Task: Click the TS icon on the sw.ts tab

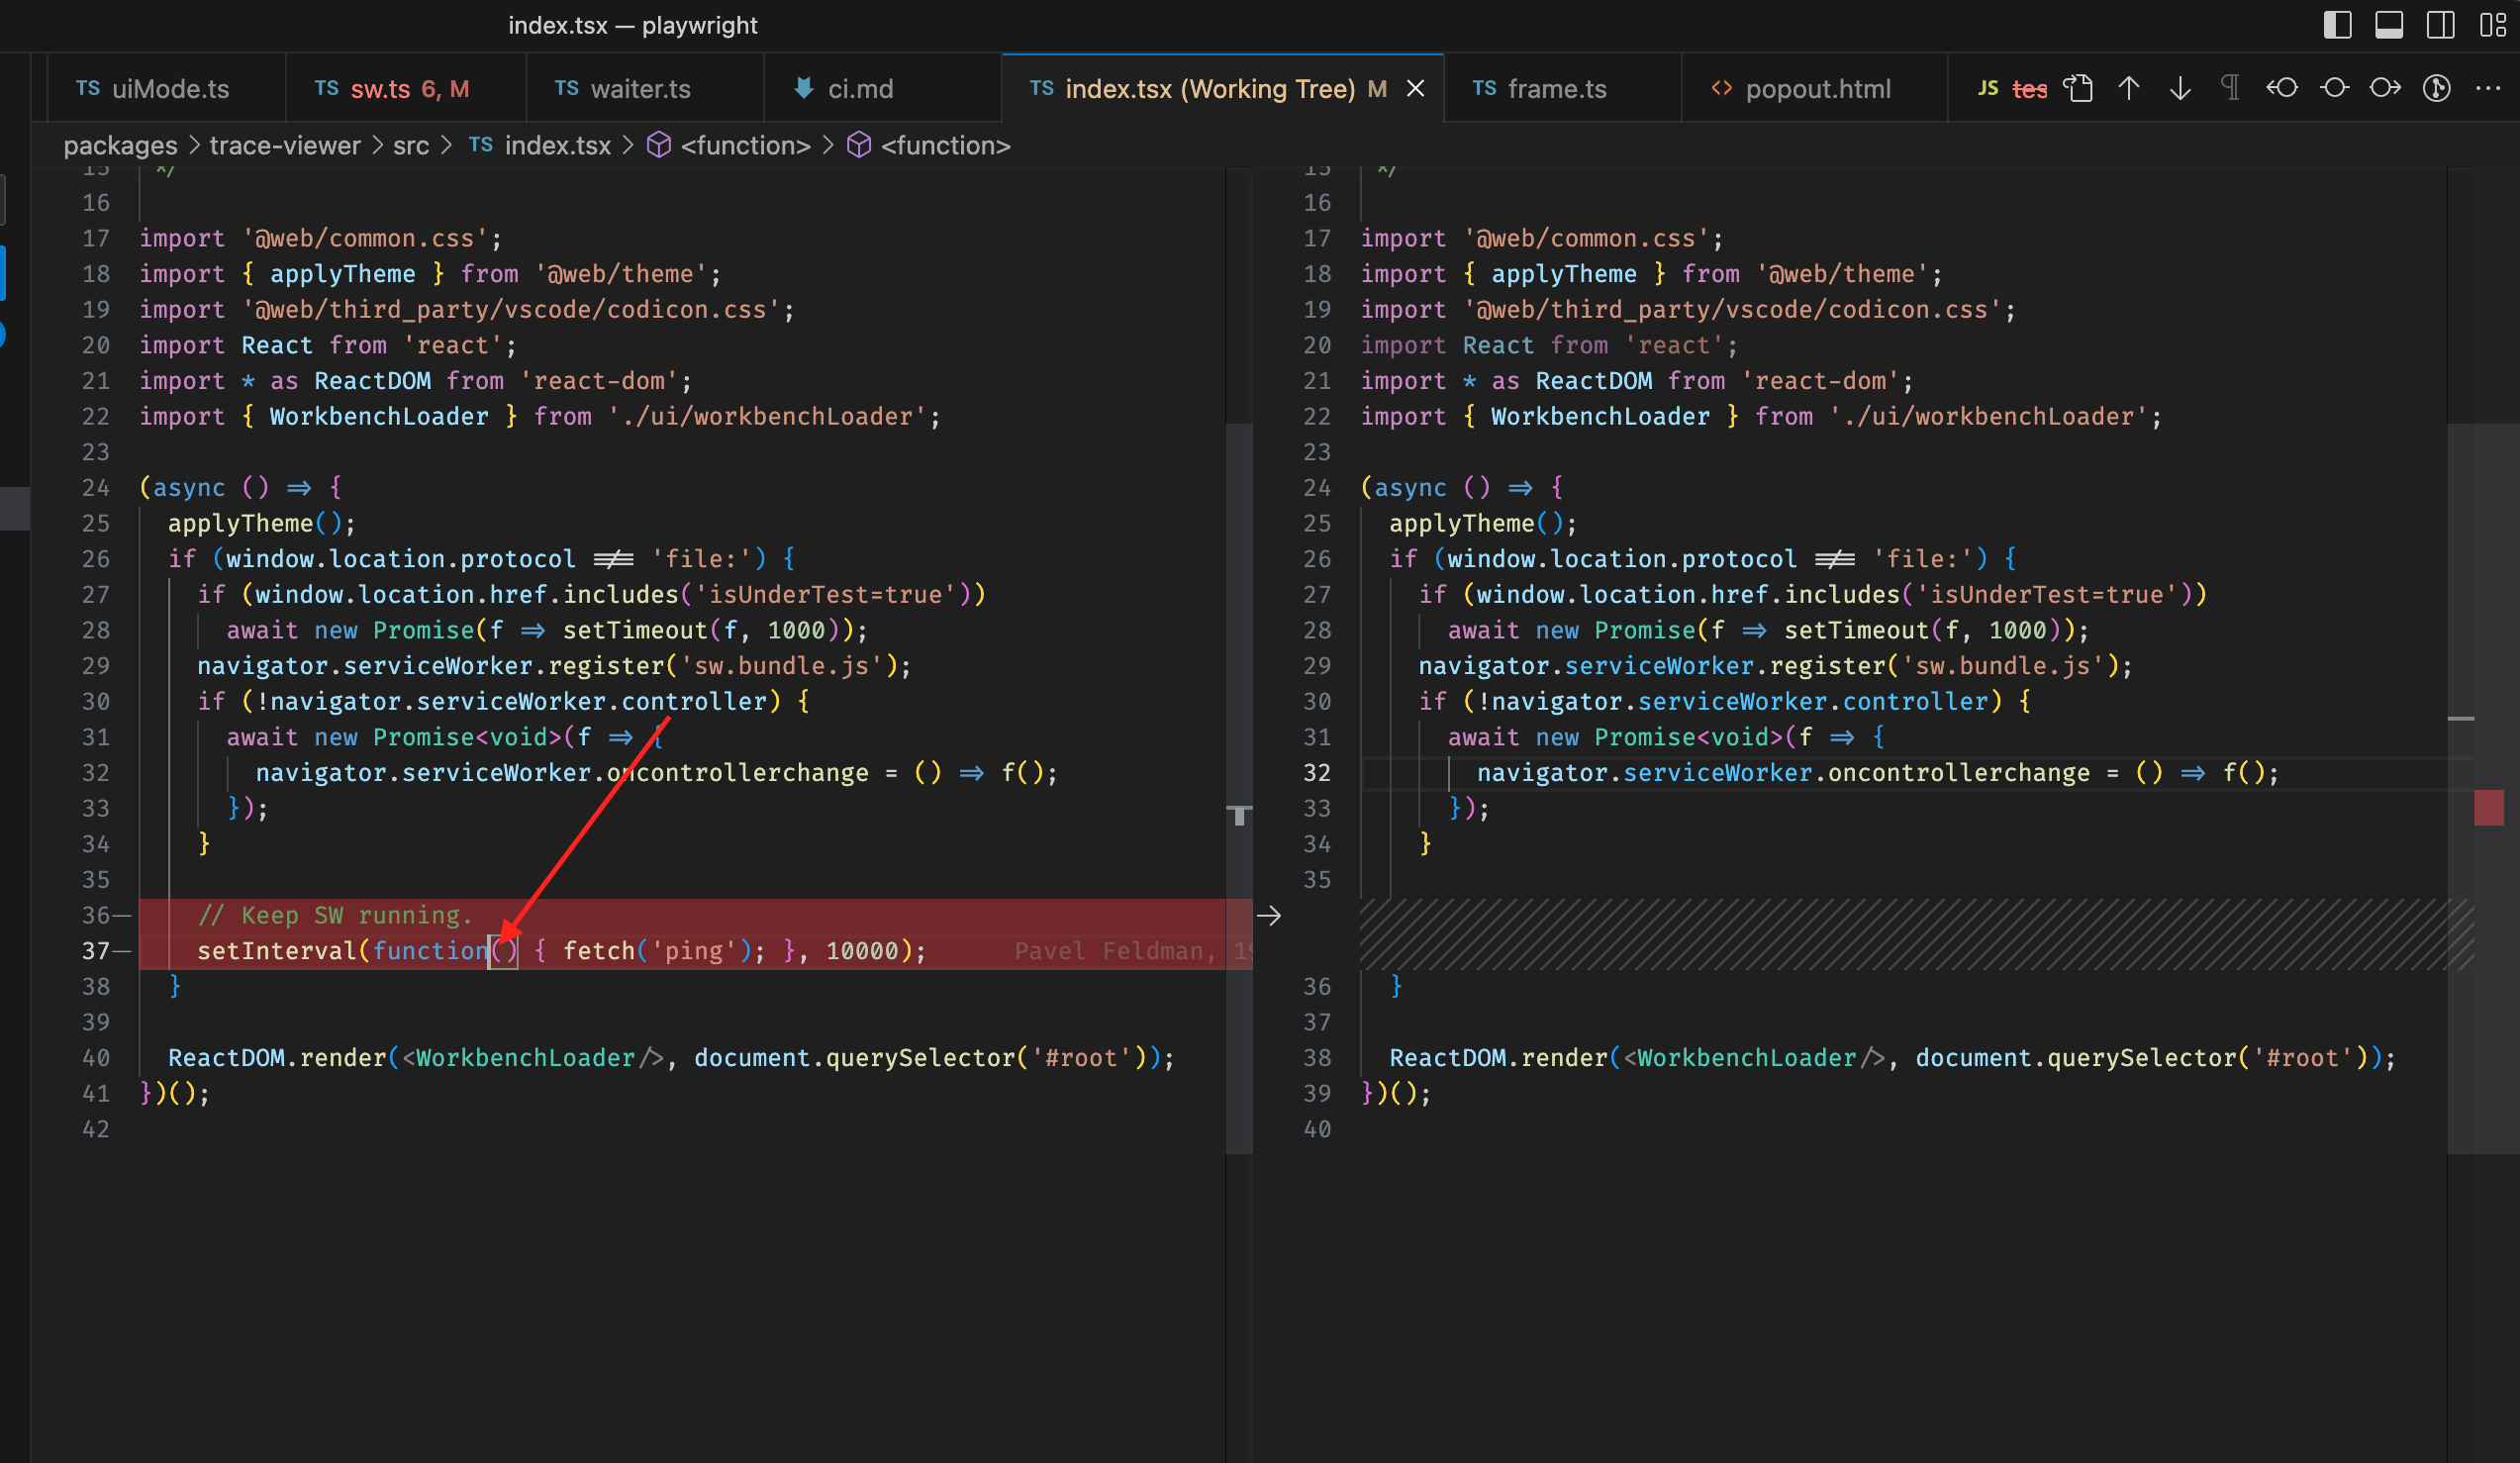Action: (x=327, y=88)
